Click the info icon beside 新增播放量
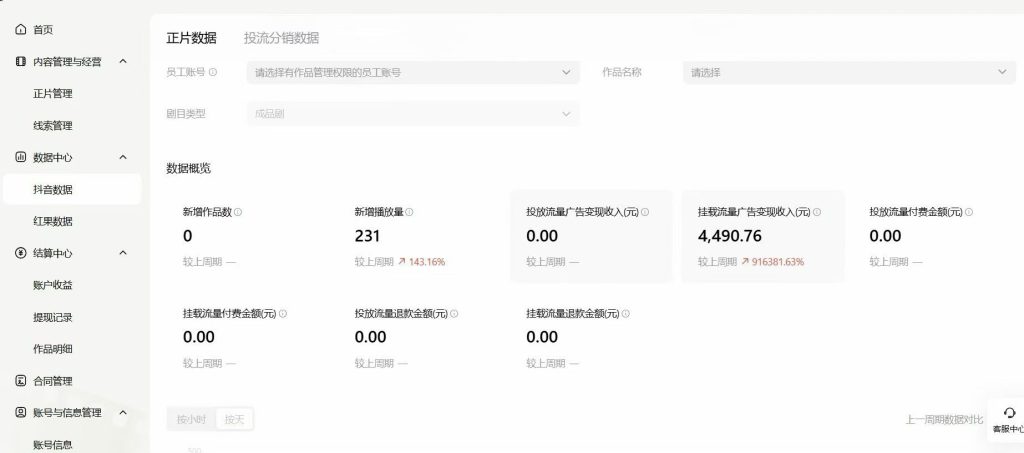Viewport: 1024px width, 453px height. [409, 212]
